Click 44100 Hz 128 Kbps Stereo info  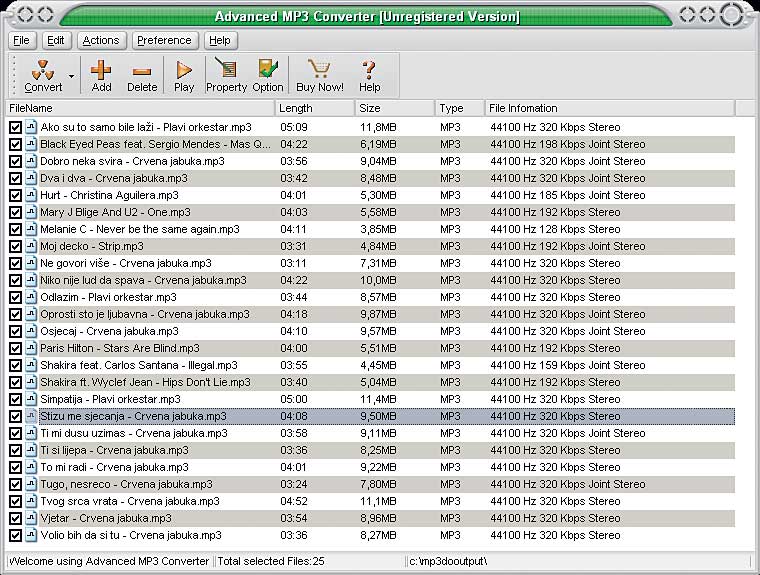(555, 229)
